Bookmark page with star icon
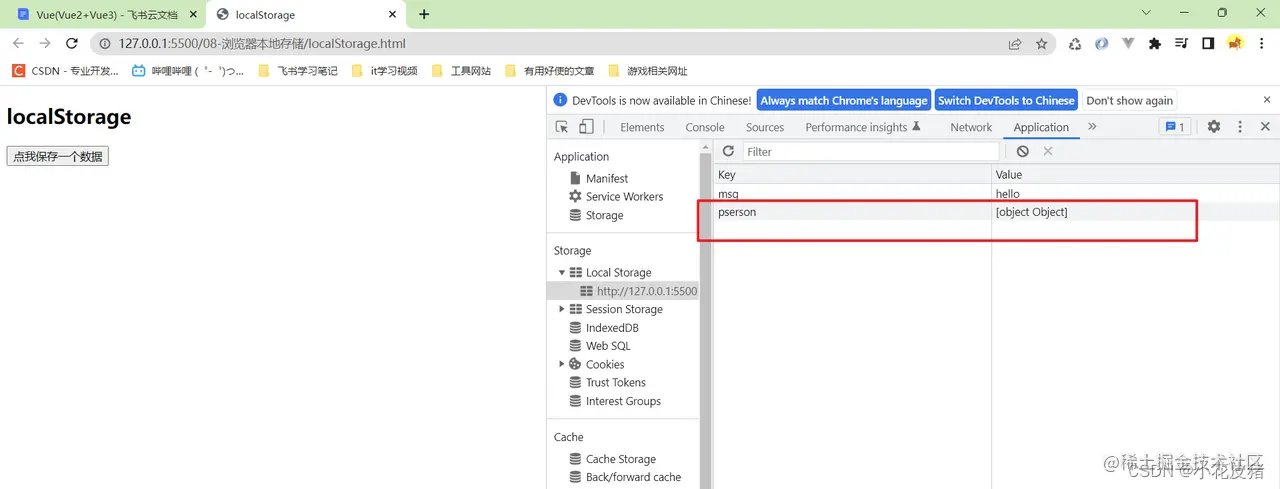The image size is (1280, 489). click(1042, 44)
